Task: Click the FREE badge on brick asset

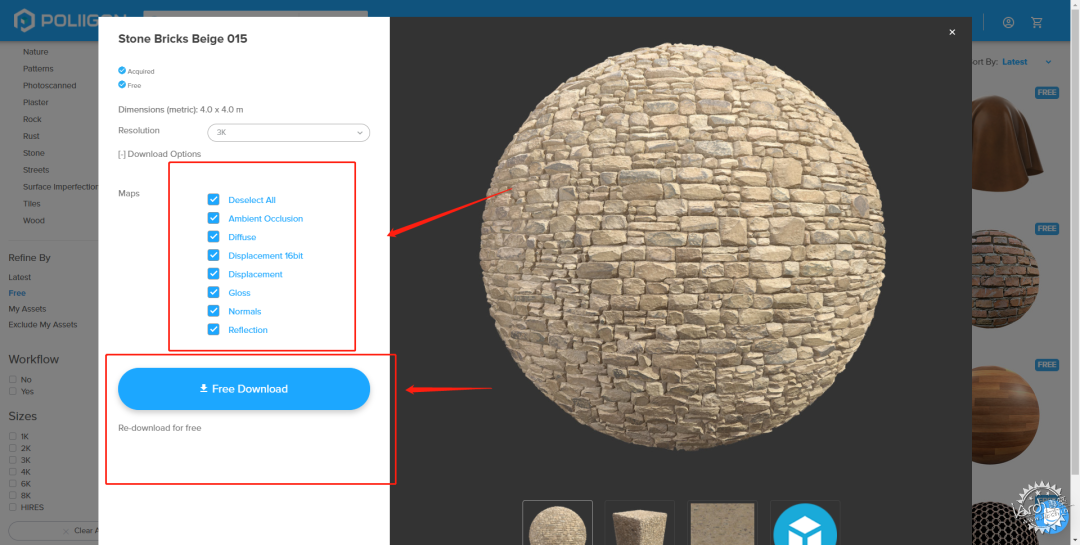Action: pyautogui.click(x=1046, y=228)
